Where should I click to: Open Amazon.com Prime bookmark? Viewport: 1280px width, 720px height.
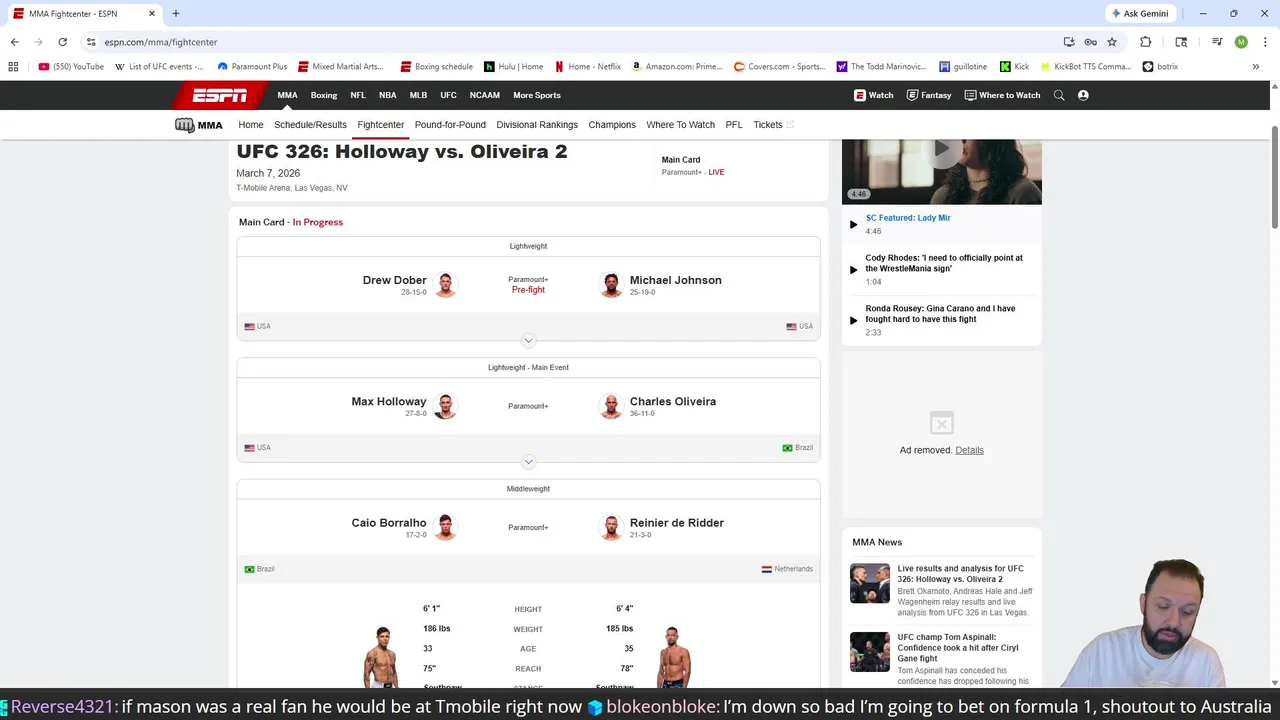676,67
